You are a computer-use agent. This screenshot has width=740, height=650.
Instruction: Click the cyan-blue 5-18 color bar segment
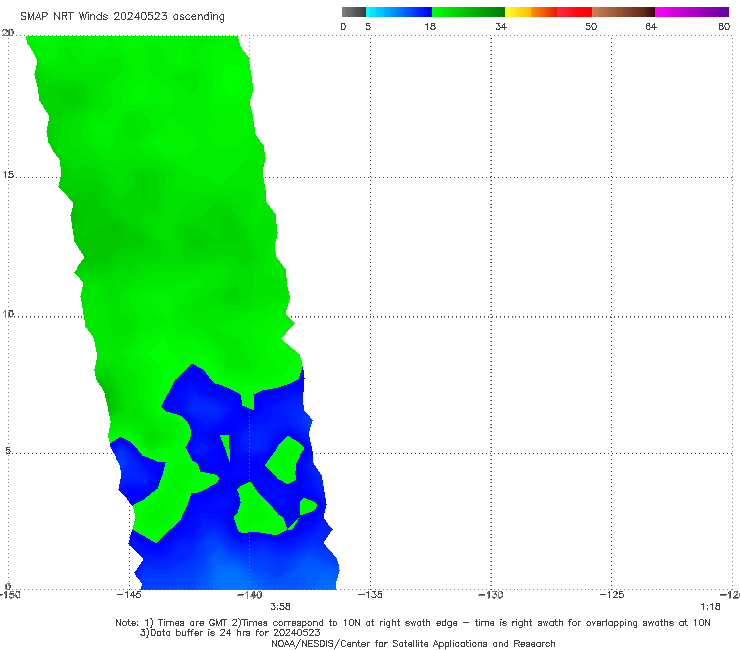click(x=399, y=12)
